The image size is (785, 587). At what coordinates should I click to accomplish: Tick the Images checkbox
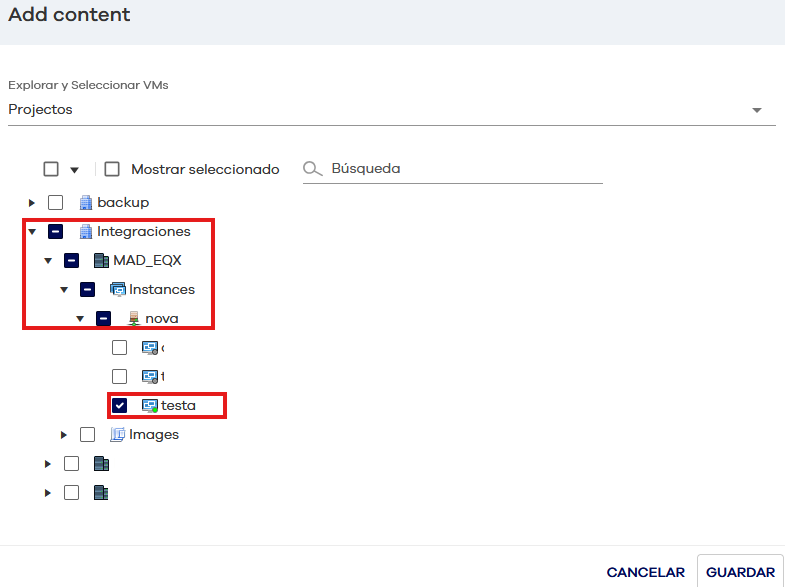pyautogui.click(x=88, y=435)
